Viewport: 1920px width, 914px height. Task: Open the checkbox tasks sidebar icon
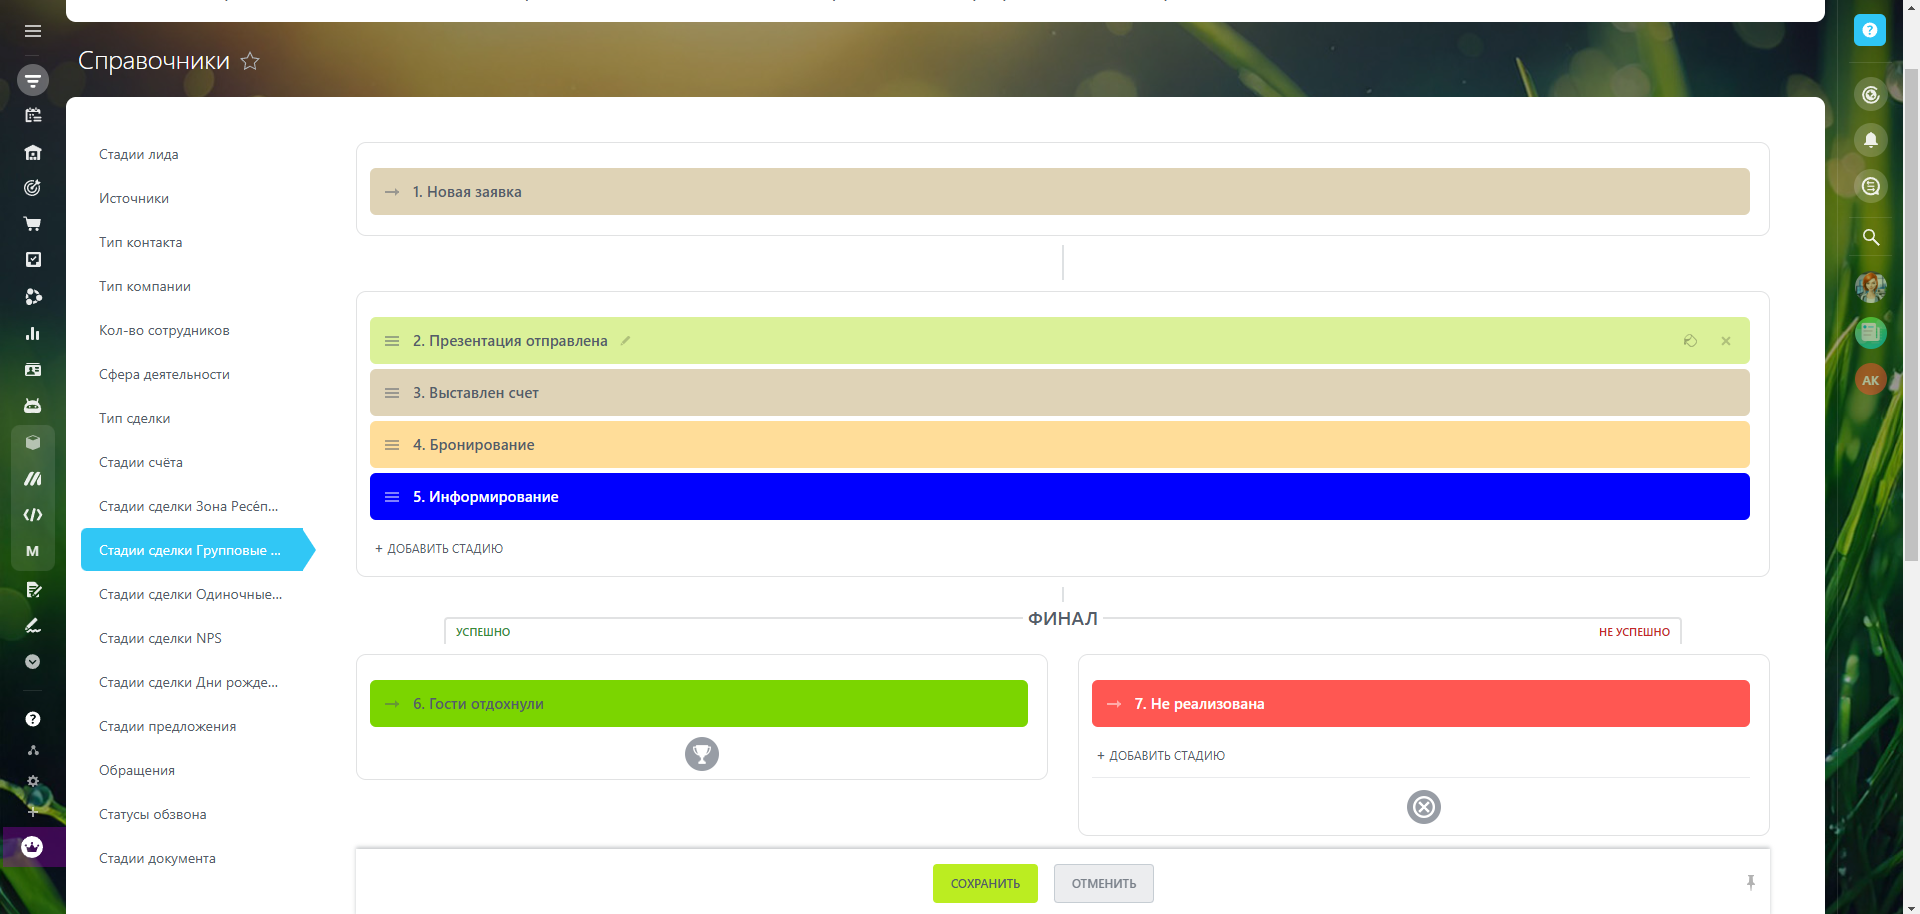coord(33,260)
